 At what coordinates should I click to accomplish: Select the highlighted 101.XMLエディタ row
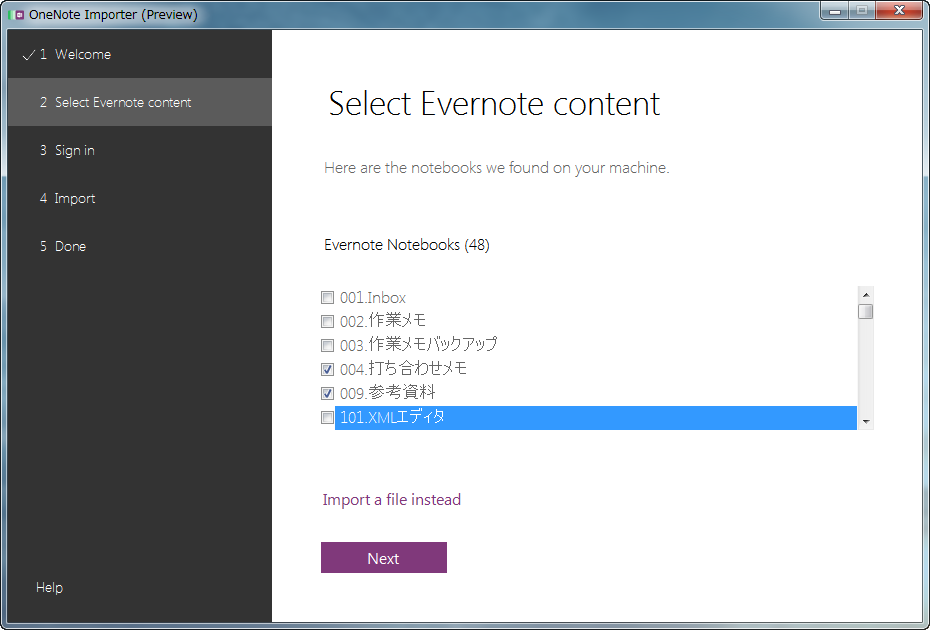click(x=596, y=418)
